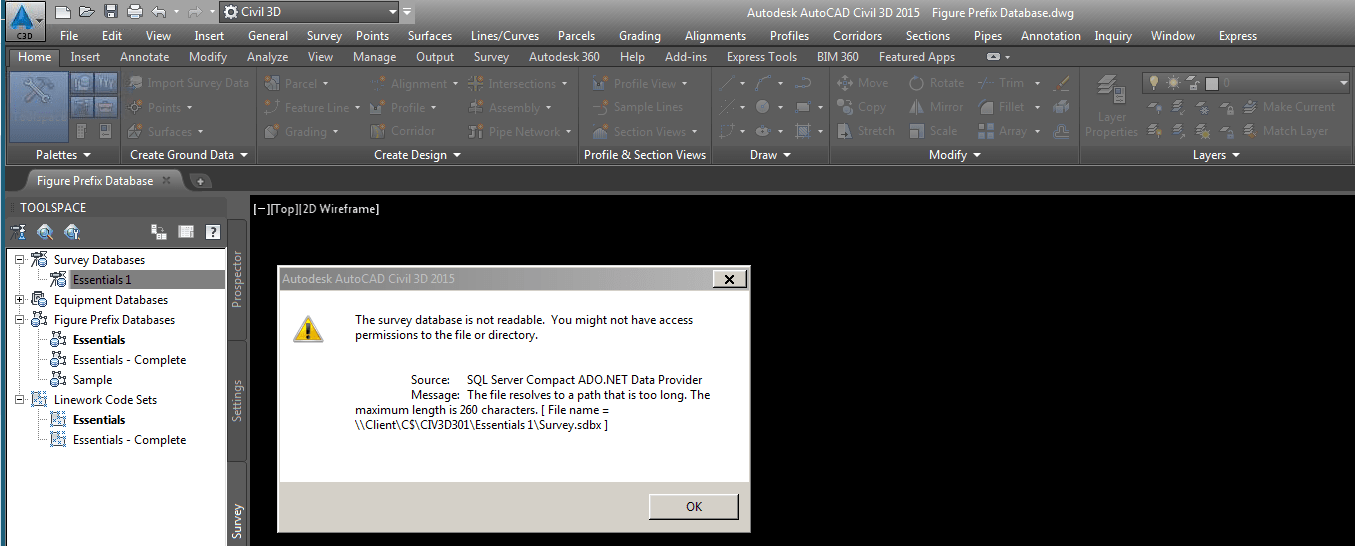Click OK in the error dialog

pyautogui.click(x=694, y=507)
